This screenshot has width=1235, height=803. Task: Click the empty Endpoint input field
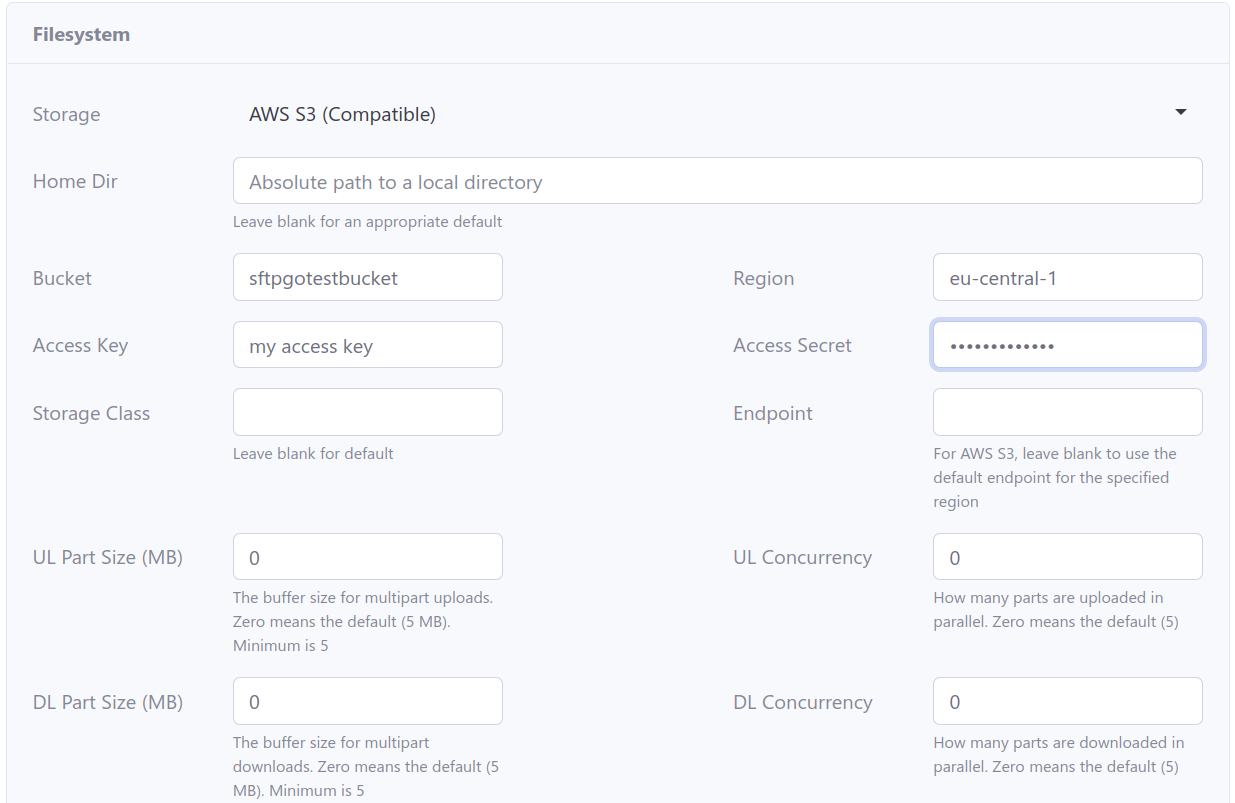1066,412
